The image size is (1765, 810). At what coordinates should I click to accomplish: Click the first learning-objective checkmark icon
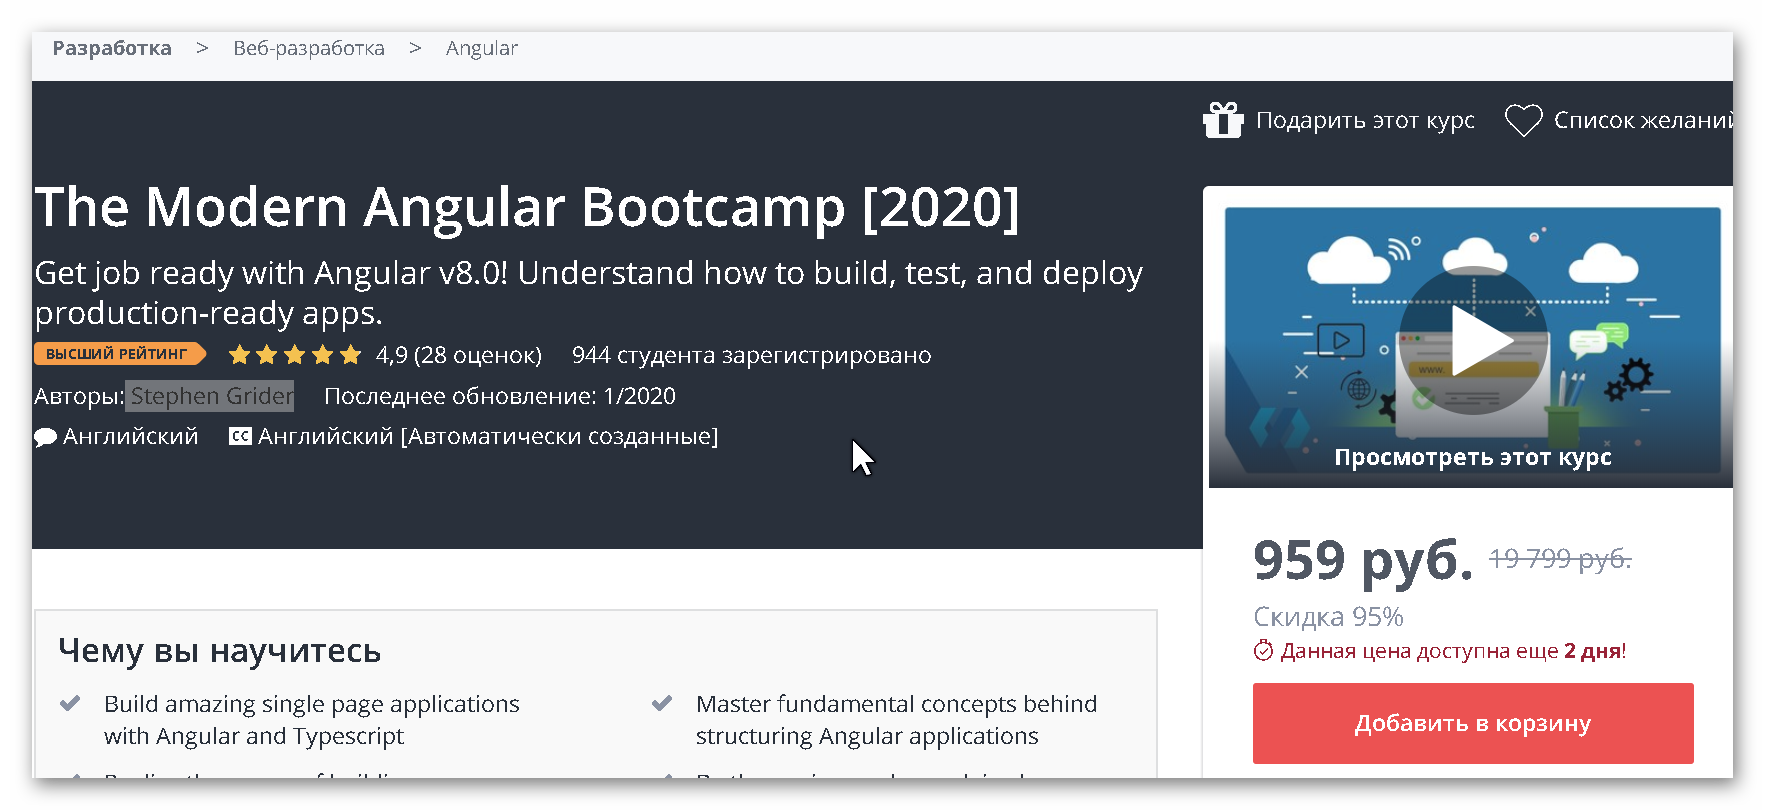(70, 703)
